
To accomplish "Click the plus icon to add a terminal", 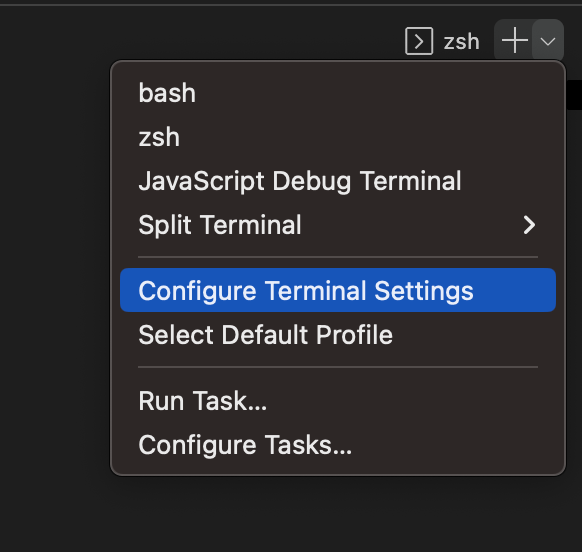I will click(x=514, y=40).
